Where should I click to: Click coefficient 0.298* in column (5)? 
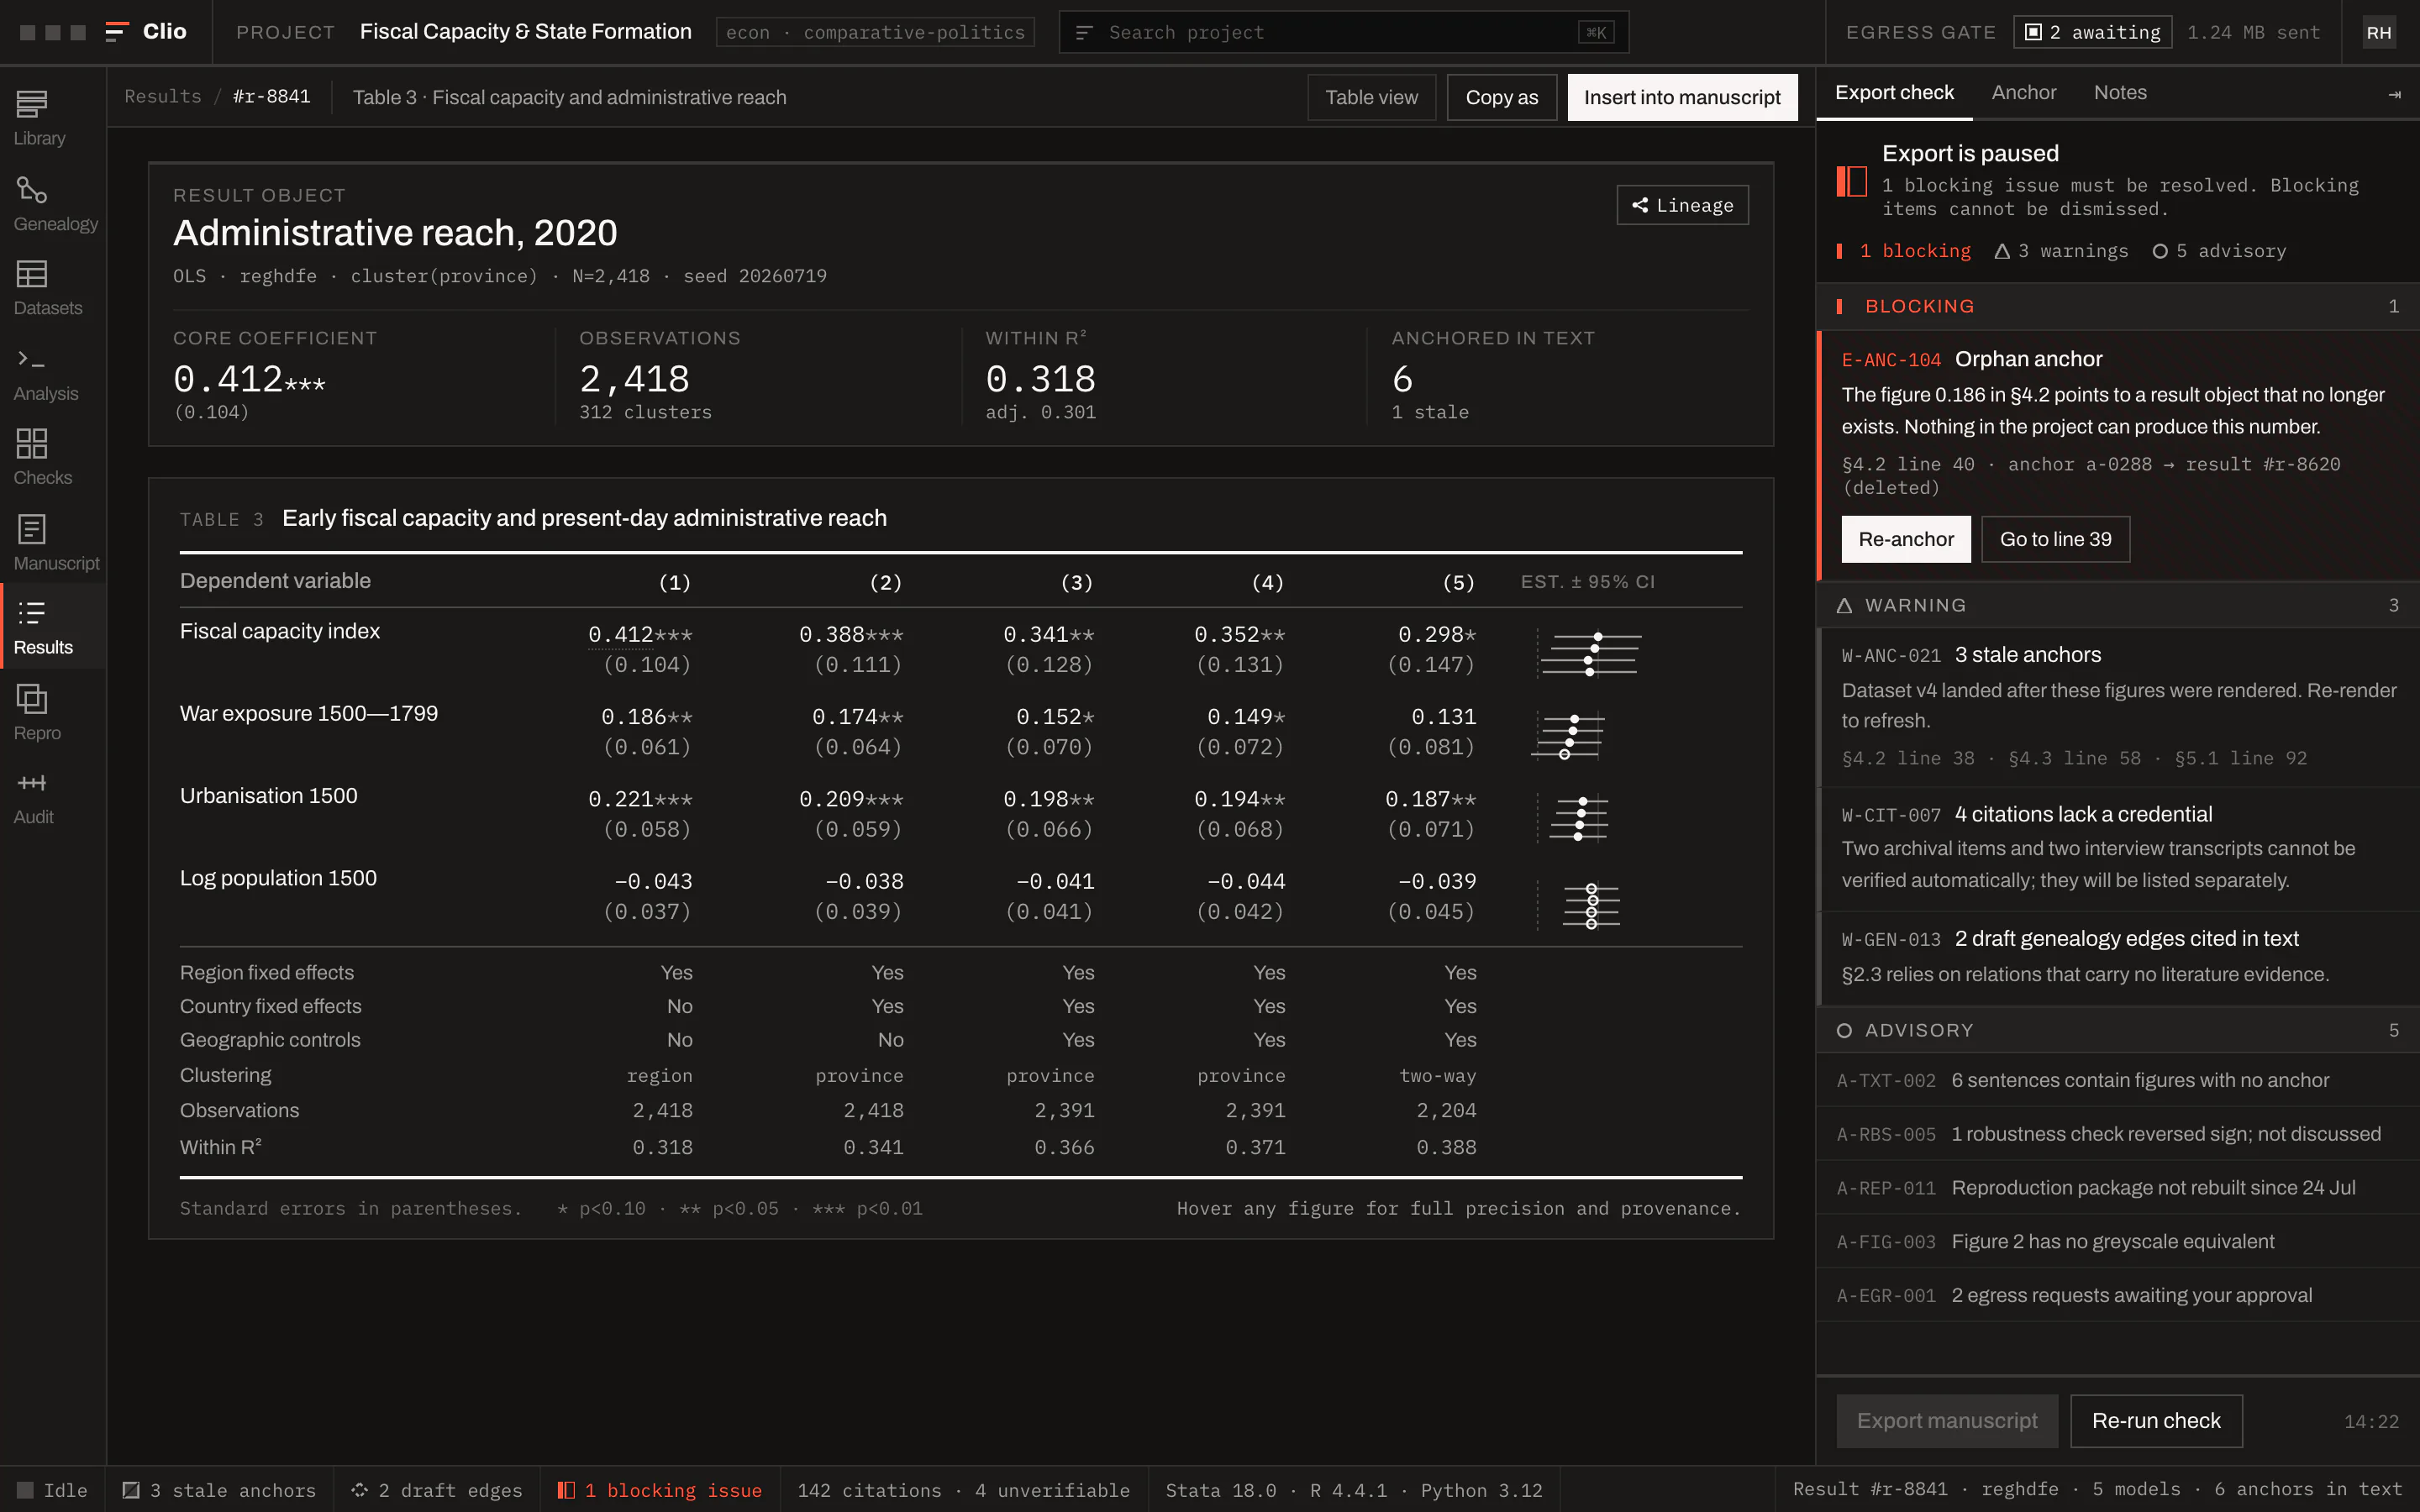point(1437,635)
